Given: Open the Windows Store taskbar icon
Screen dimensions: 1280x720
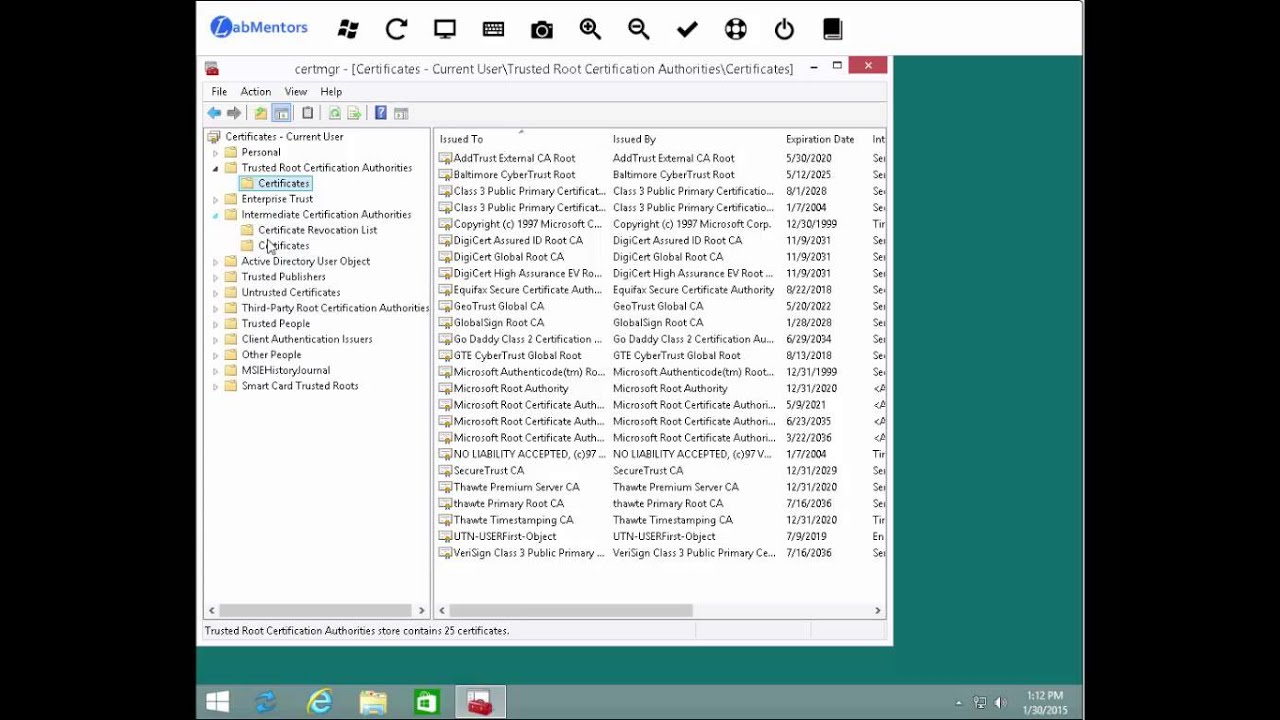Looking at the screenshot, I should click(x=427, y=702).
